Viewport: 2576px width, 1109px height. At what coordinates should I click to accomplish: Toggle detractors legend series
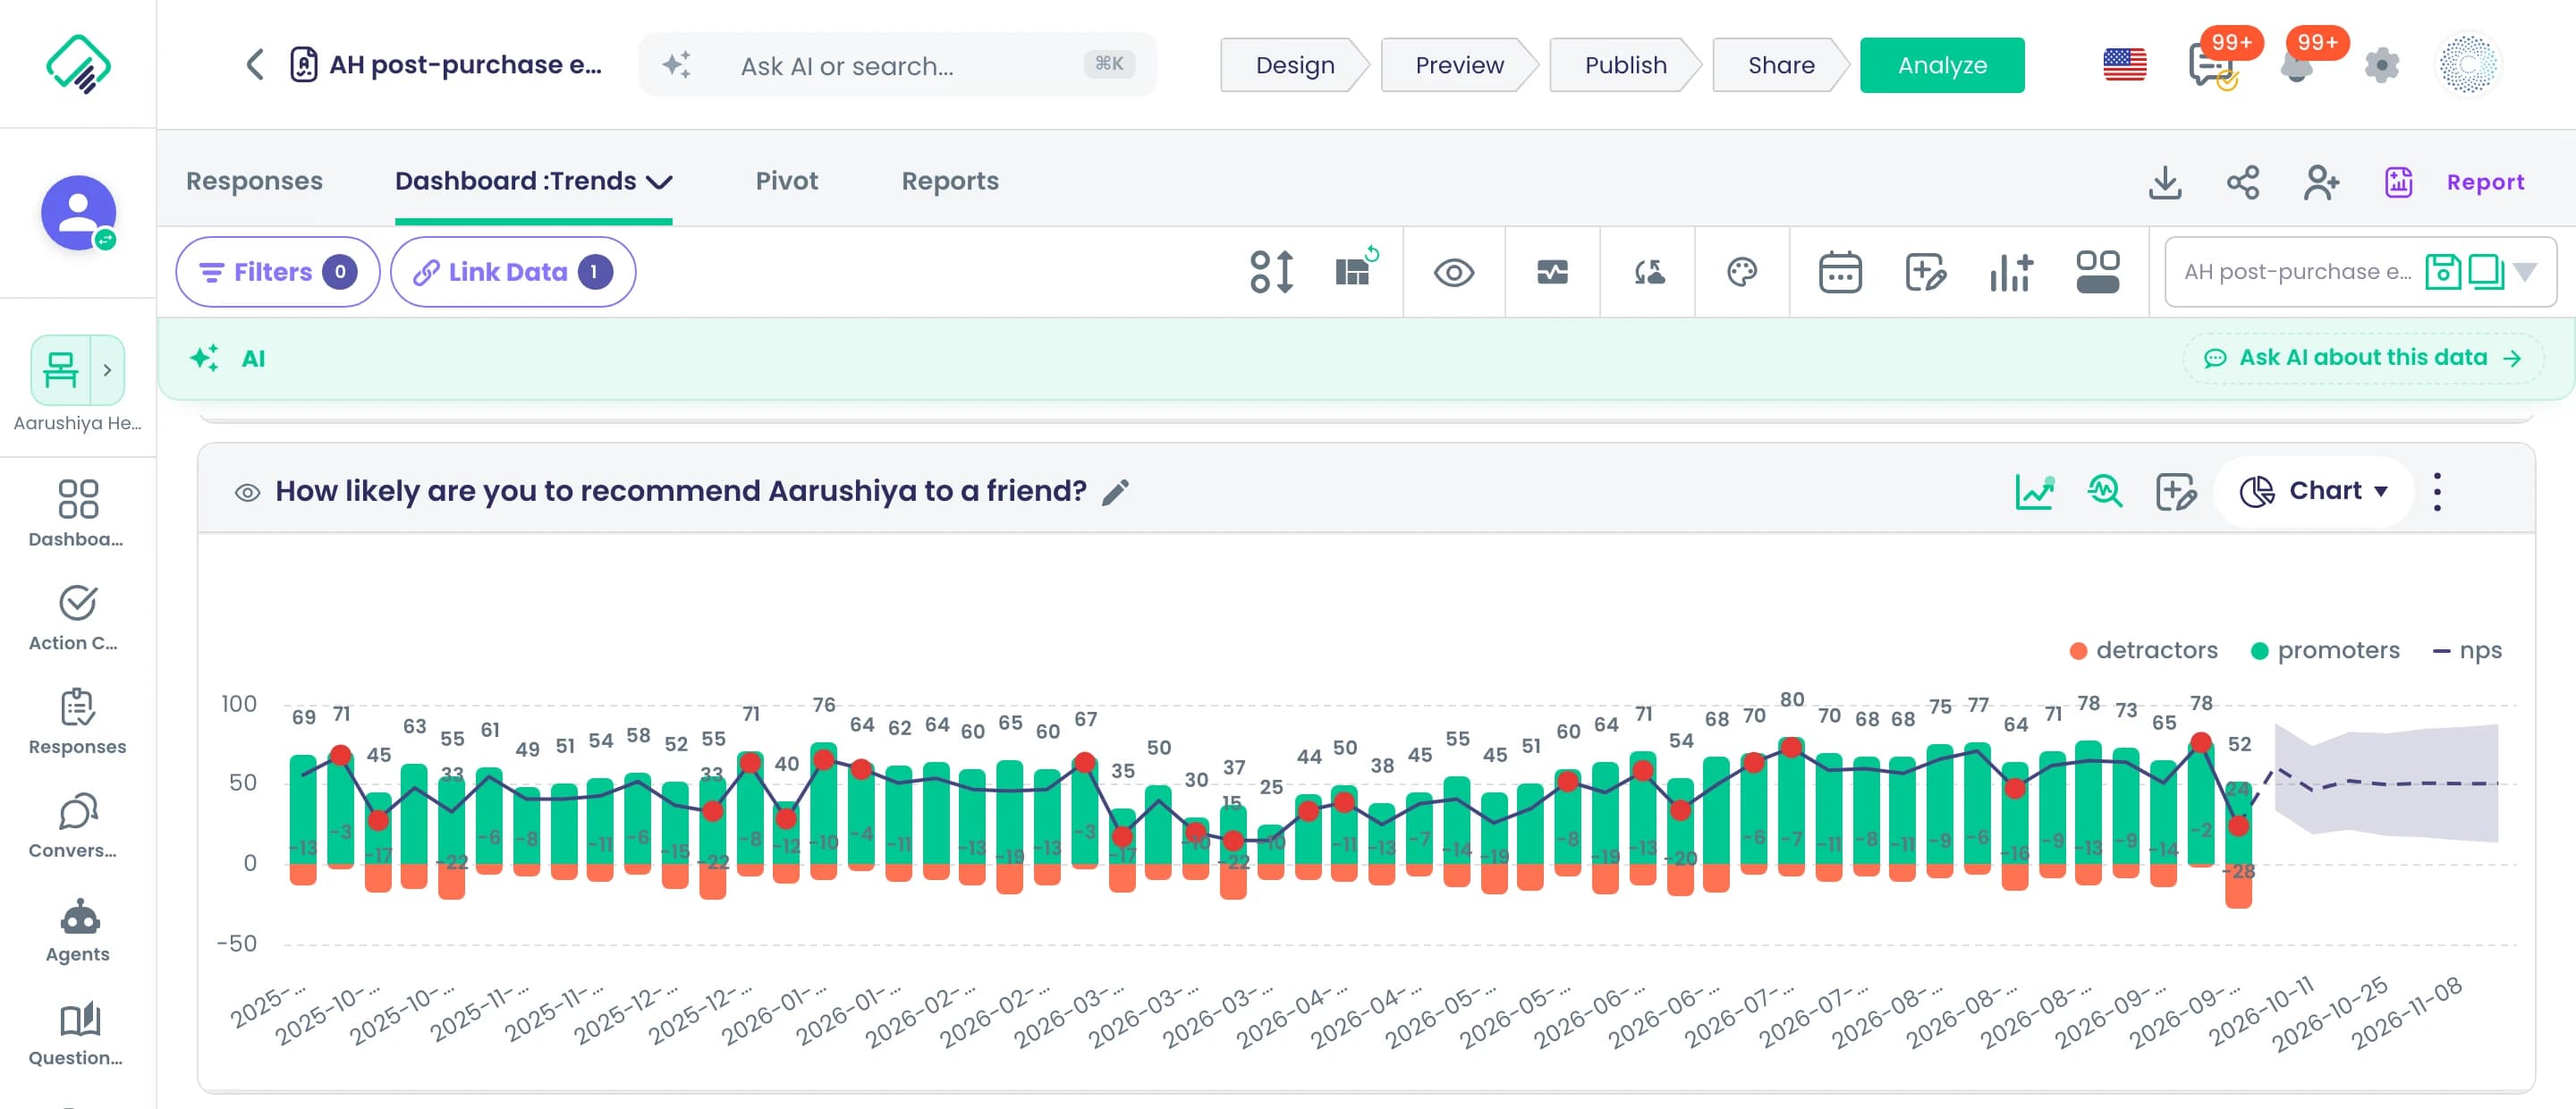2143,650
